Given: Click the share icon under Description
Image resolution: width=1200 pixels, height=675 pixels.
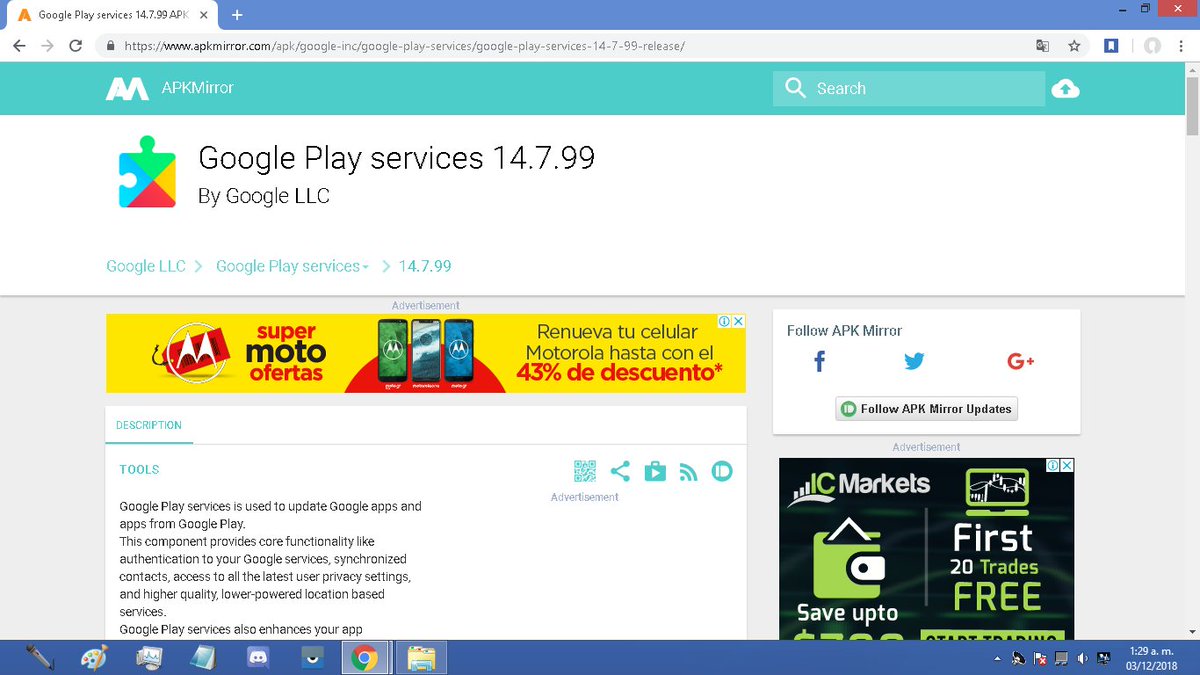Looking at the screenshot, I should [x=620, y=471].
